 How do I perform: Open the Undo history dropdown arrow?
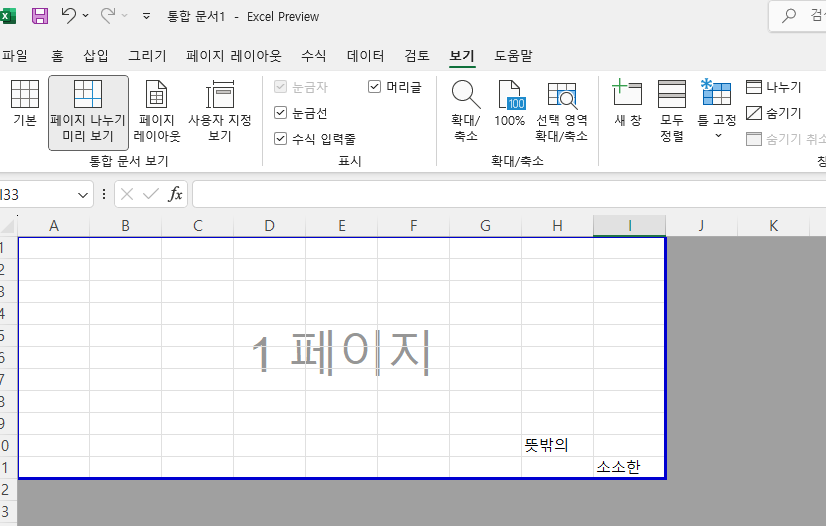86,16
